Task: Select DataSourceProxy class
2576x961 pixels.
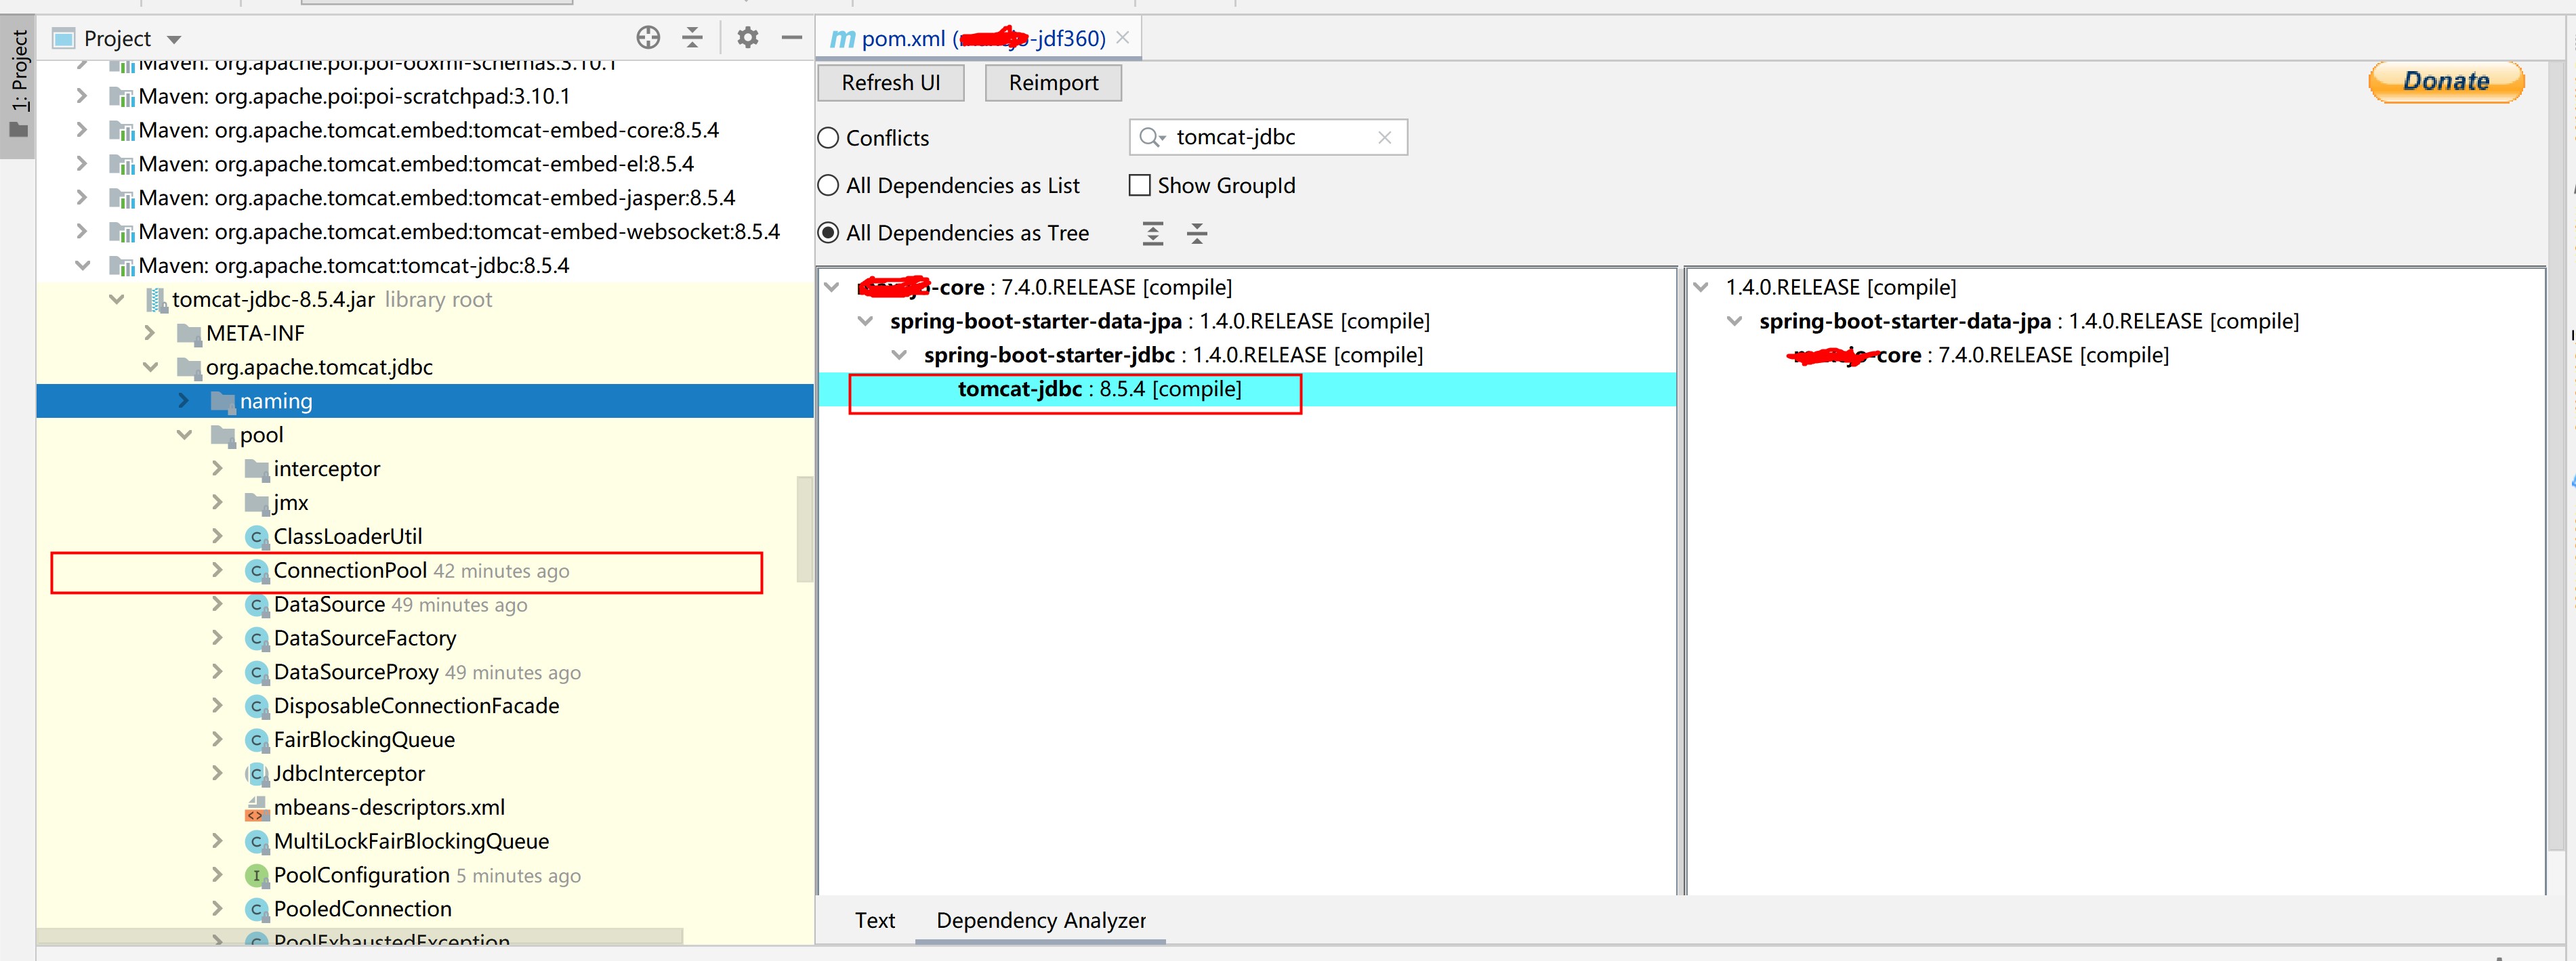Action: click(x=356, y=672)
